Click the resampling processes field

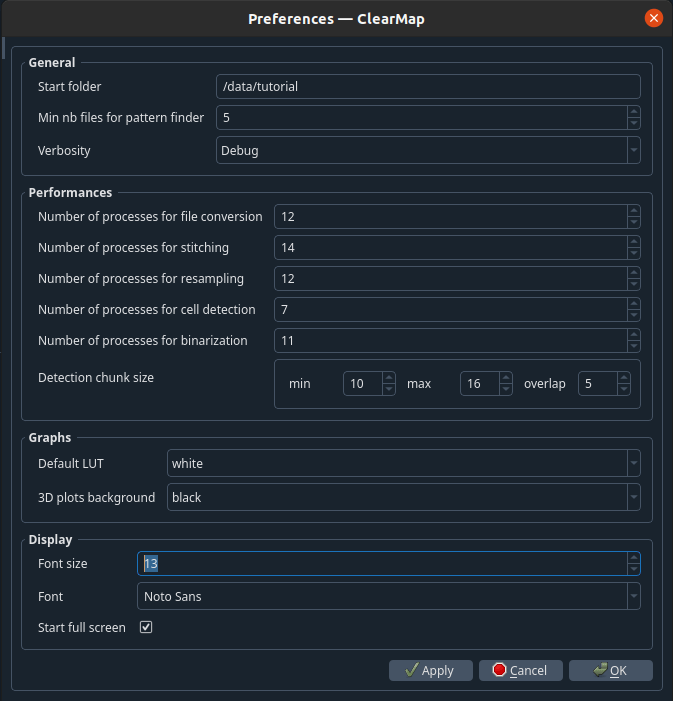(x=451, y=279)
